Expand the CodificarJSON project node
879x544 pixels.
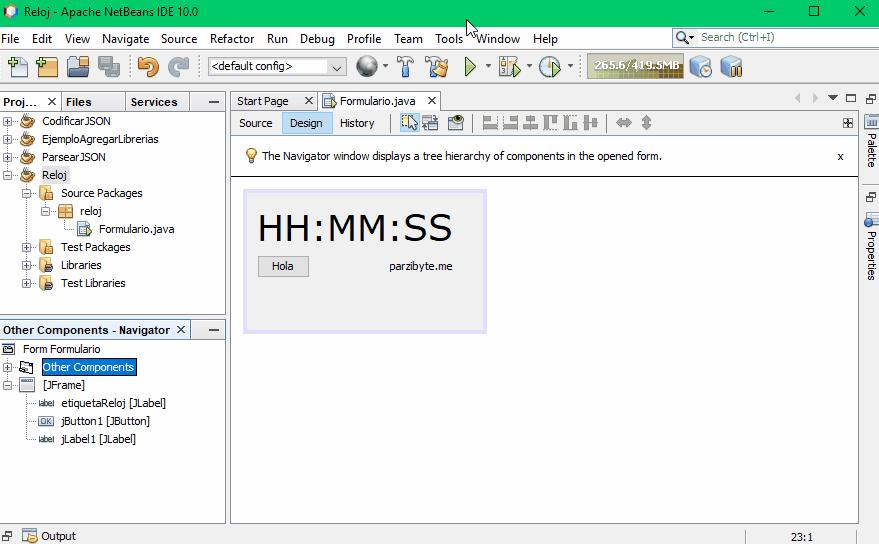coord(7,121)
